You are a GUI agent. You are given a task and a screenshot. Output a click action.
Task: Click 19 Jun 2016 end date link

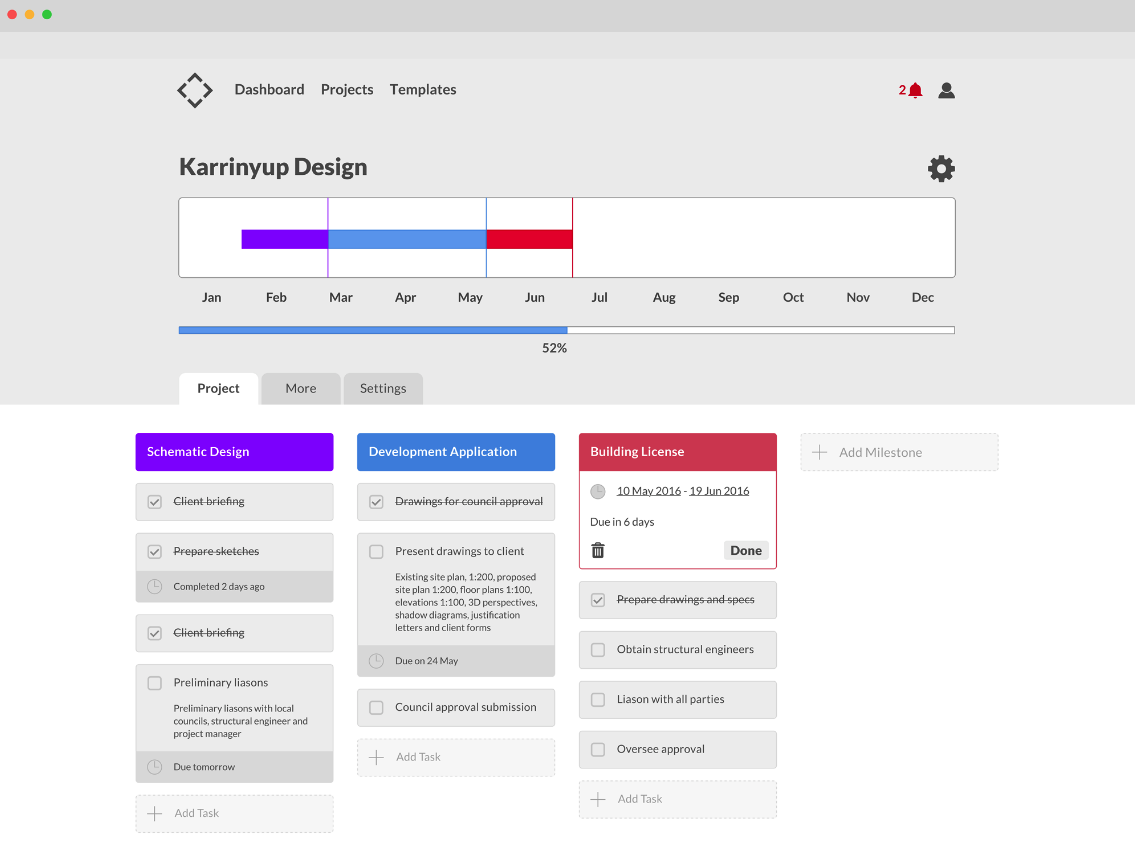(719, 491)
